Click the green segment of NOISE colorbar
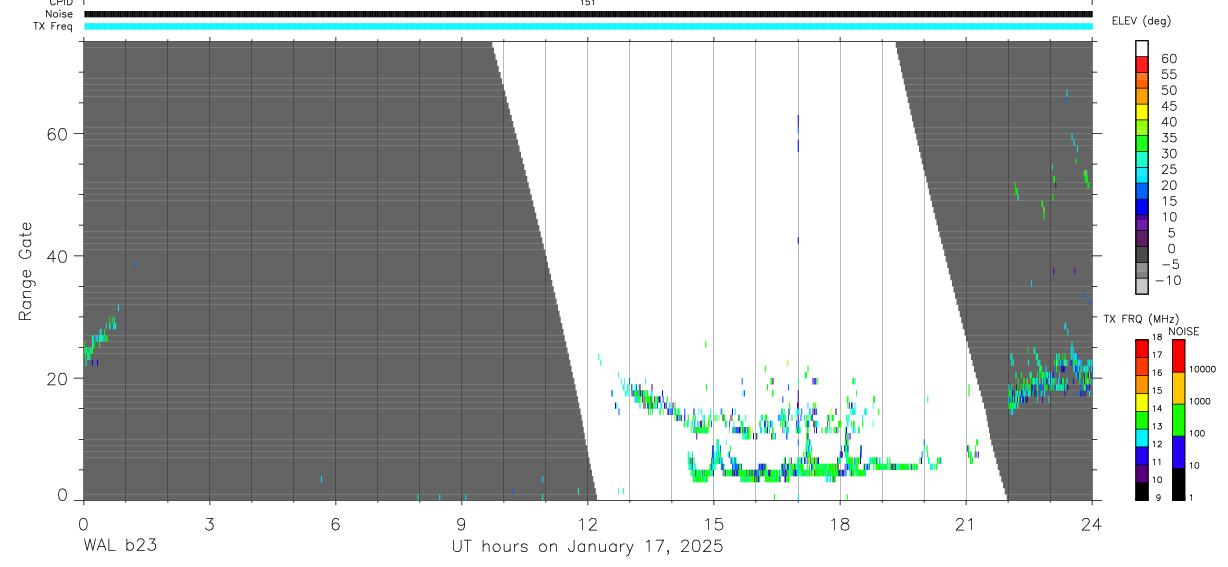Viewport: 1228px width, 567px height. tap(1178, 419)
